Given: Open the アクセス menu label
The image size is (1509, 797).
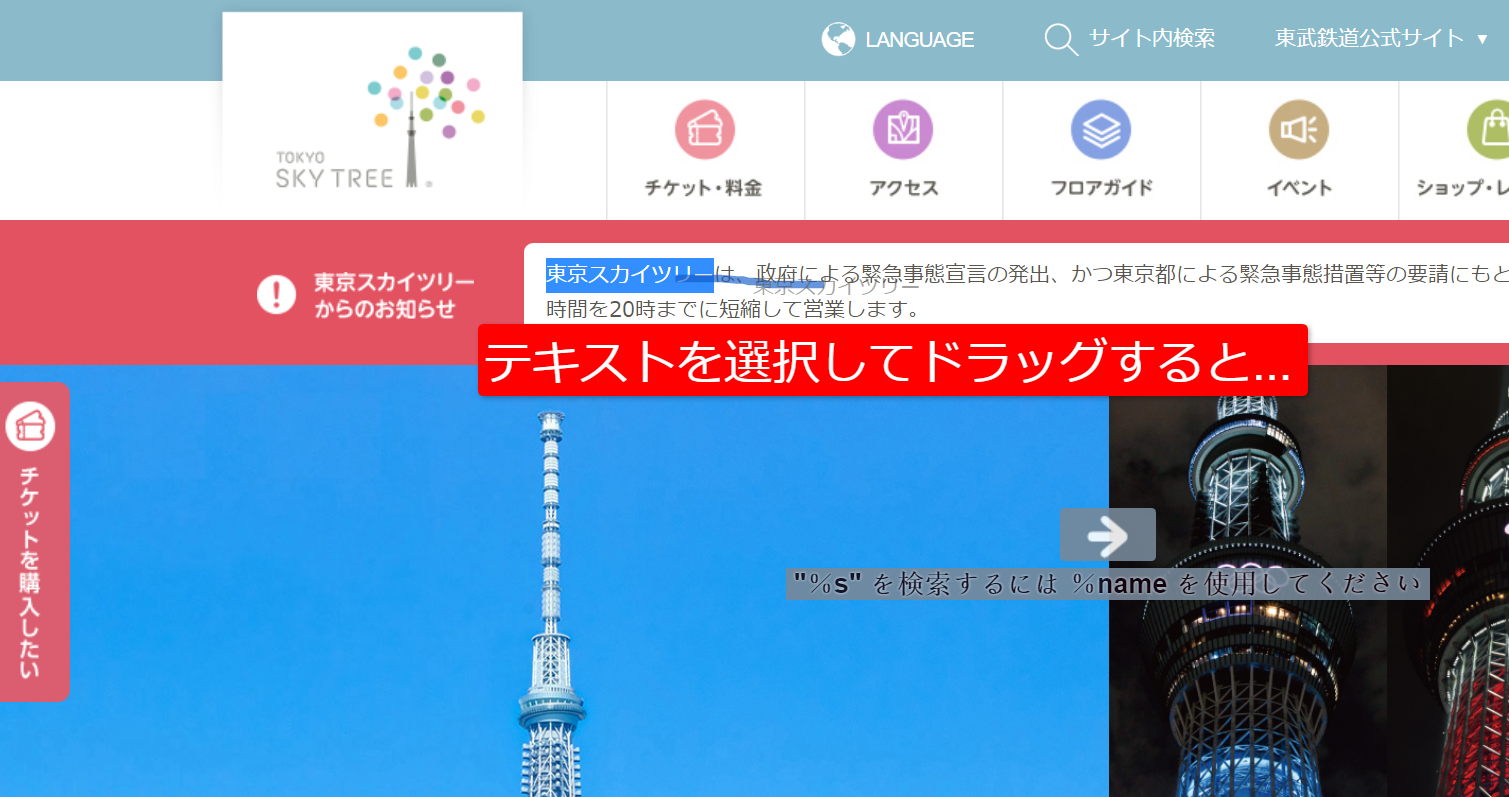Looking at the screenshot, I should click(x=903, y=187).
